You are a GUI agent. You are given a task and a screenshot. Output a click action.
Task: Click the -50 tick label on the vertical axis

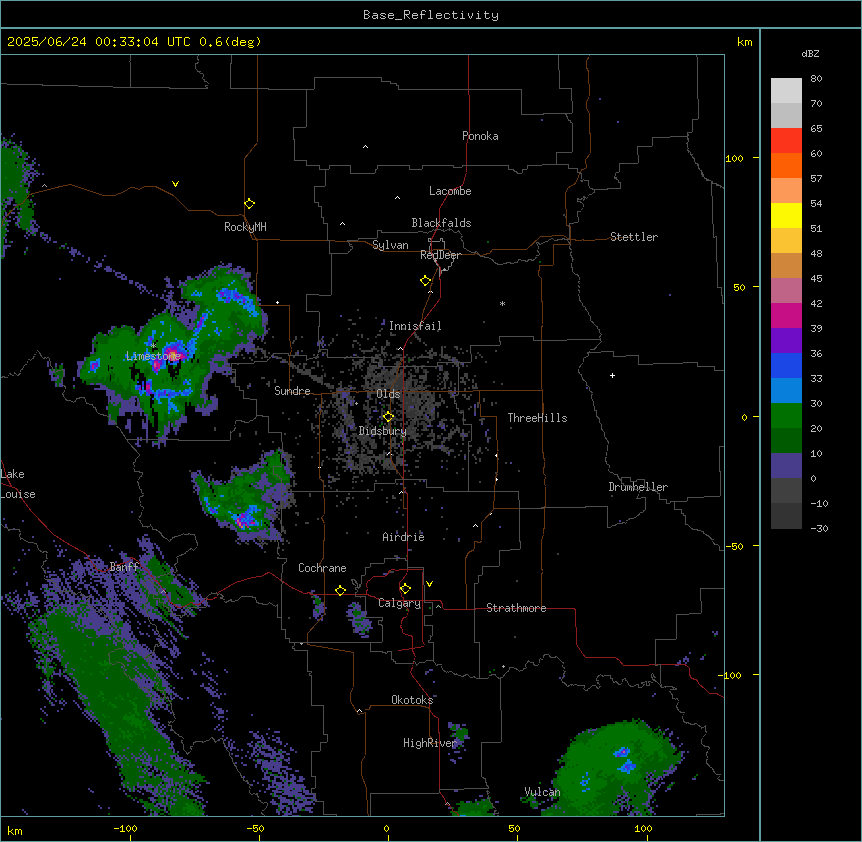[x=734, y=546]
